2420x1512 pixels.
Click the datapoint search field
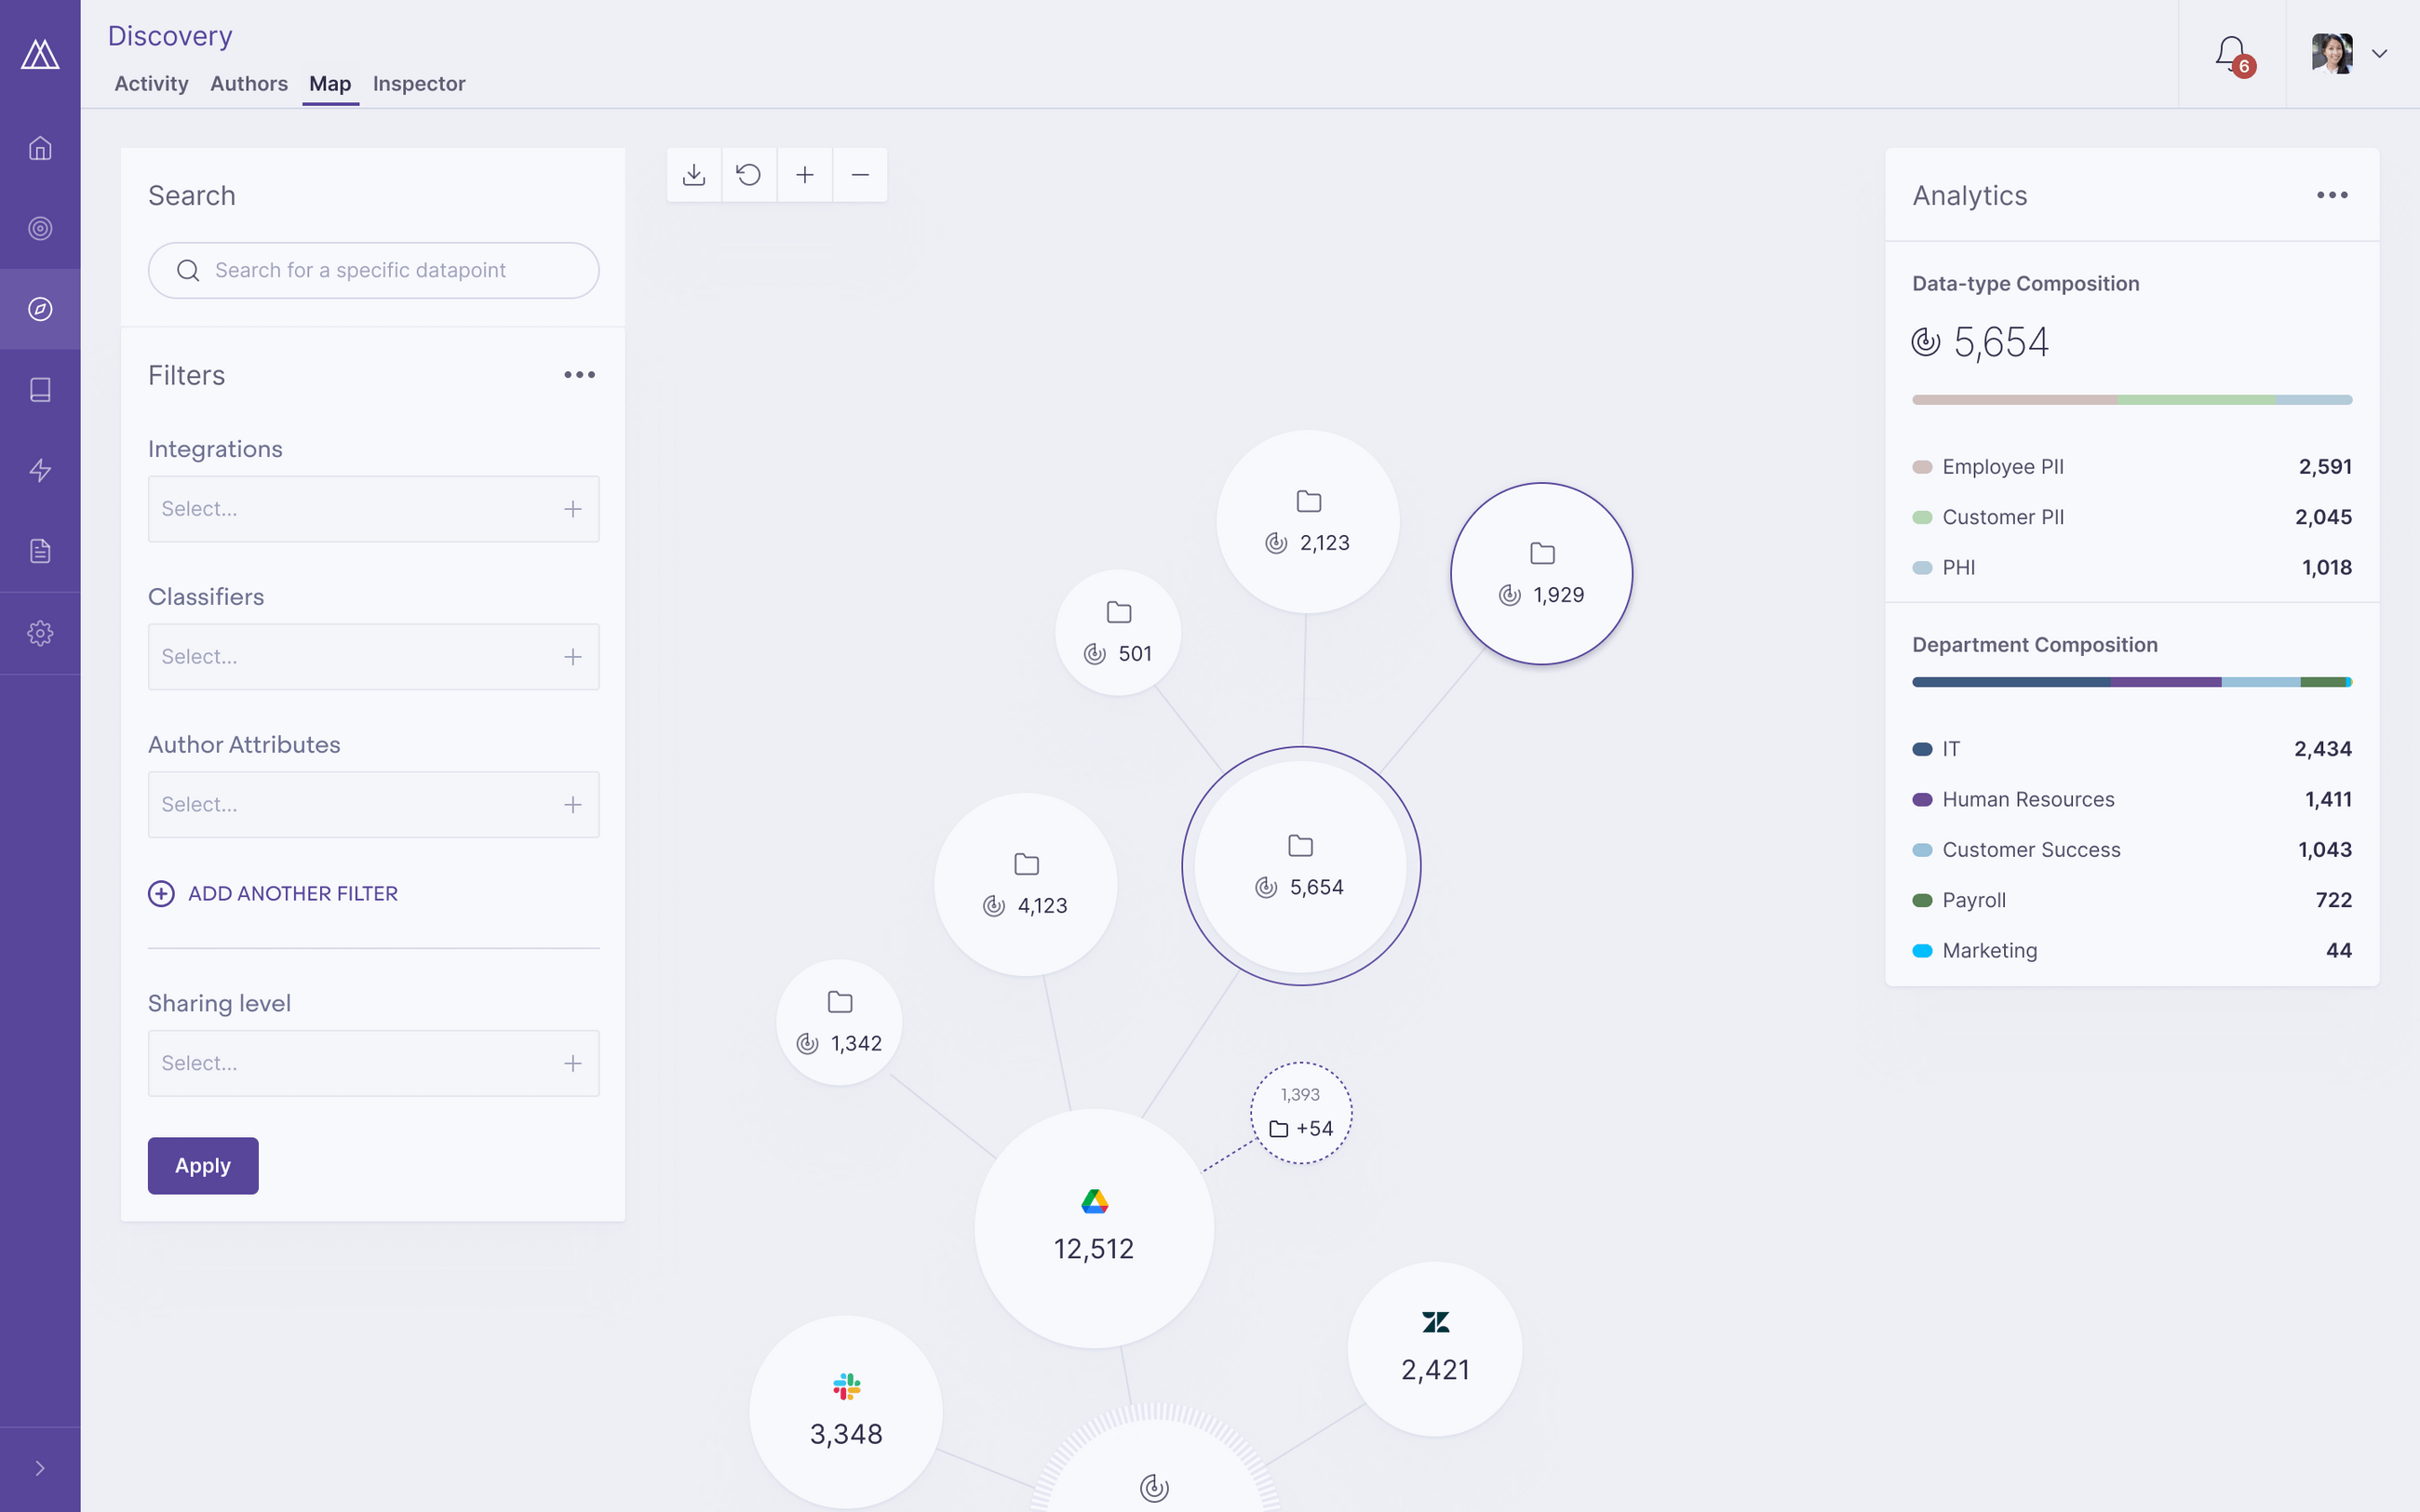click(x=373, y=270)
